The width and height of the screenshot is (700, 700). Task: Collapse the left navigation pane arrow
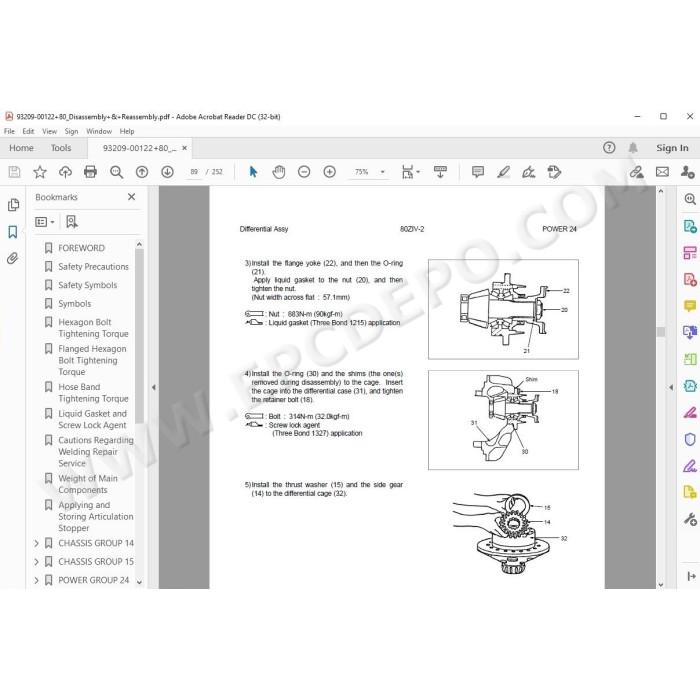[154, 388]
